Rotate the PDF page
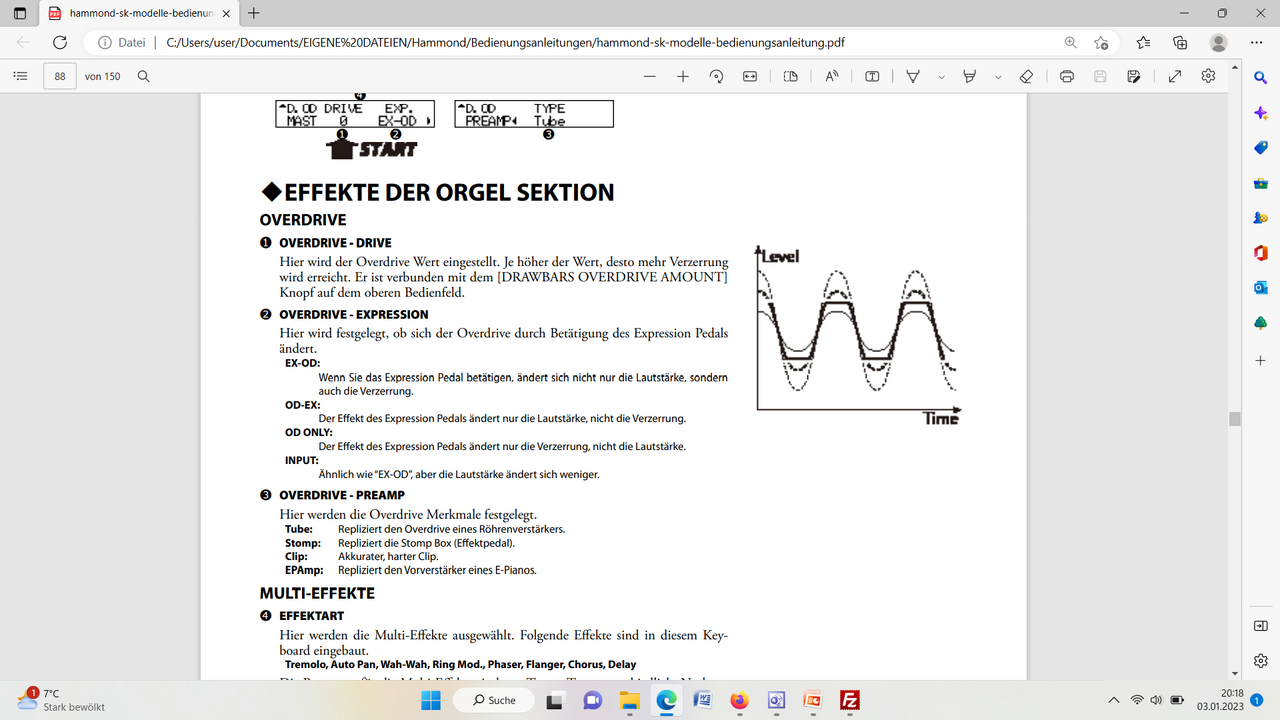 [x=717, y=76]
